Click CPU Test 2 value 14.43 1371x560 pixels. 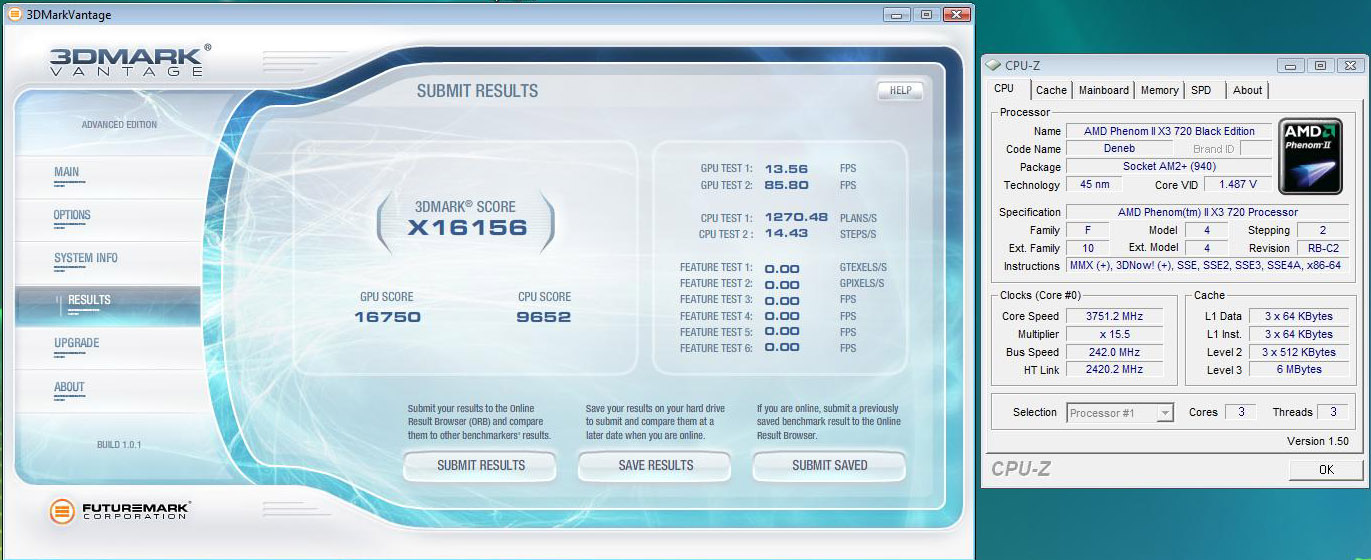tap(786, 233)
